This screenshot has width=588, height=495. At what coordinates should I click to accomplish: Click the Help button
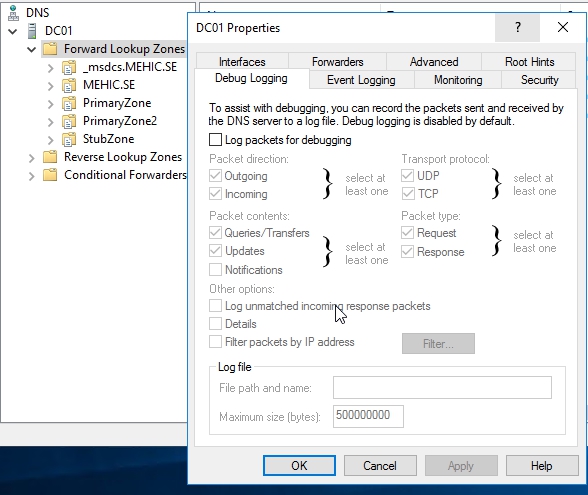pos(542,465)
